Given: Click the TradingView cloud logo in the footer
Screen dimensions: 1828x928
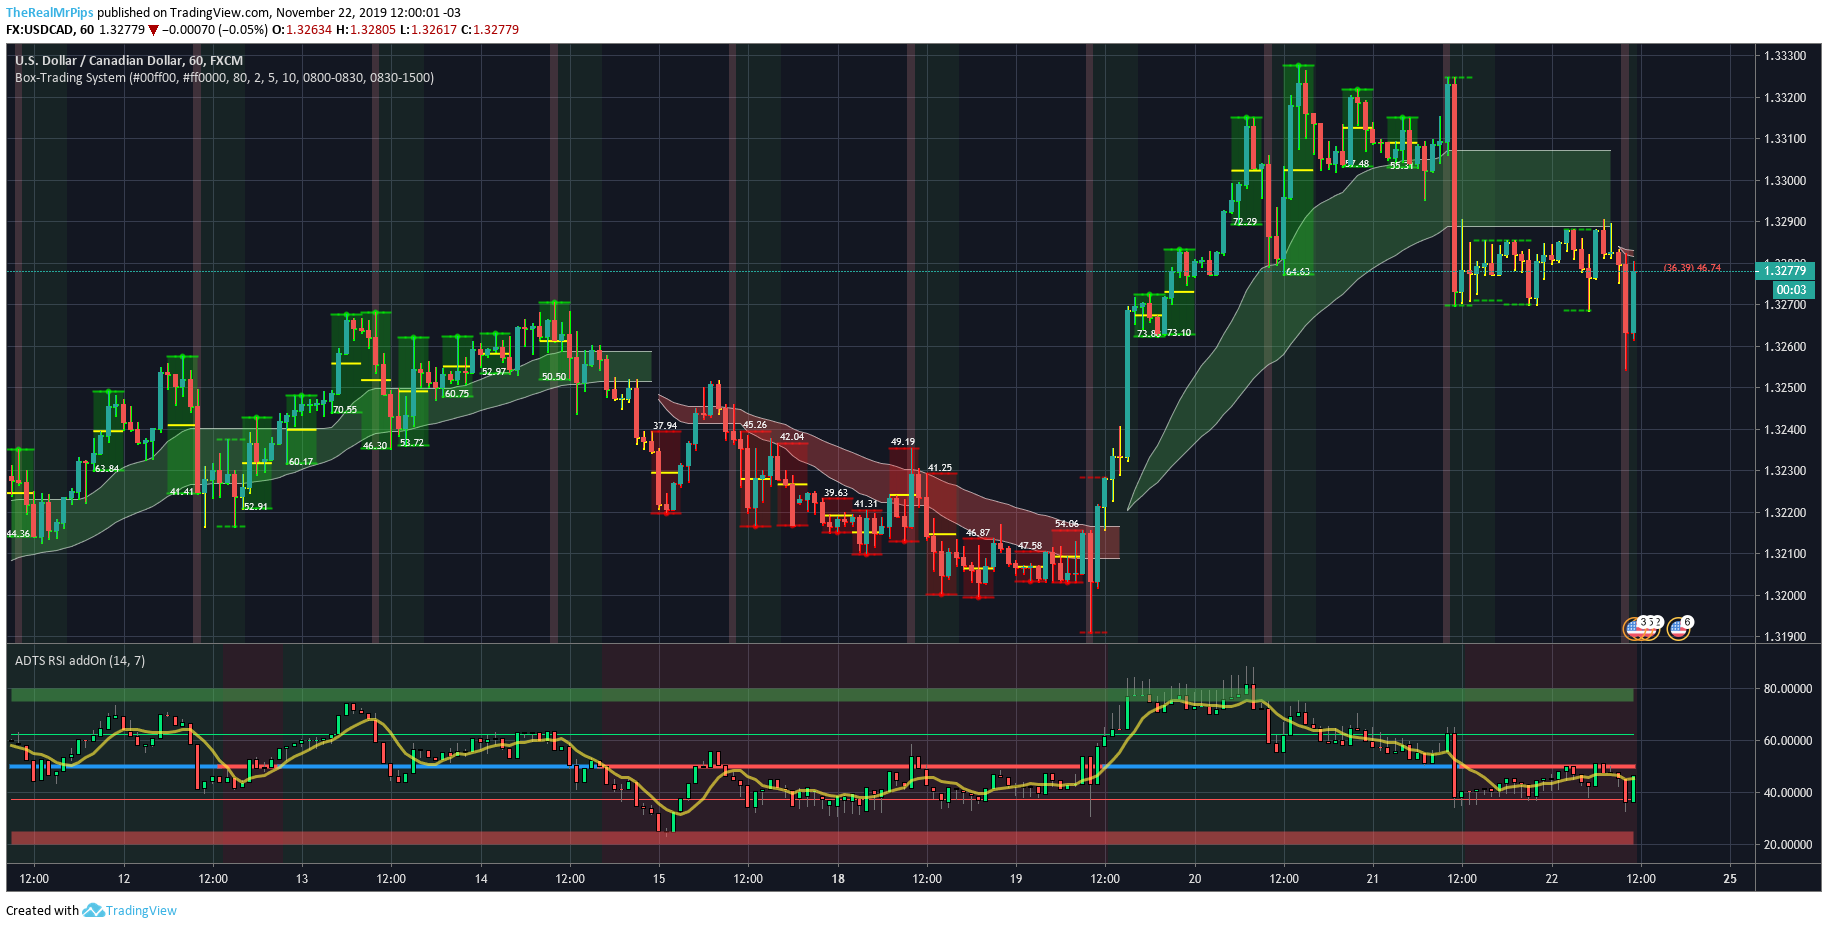Looking at the screenshot, I should coord(93,910).
